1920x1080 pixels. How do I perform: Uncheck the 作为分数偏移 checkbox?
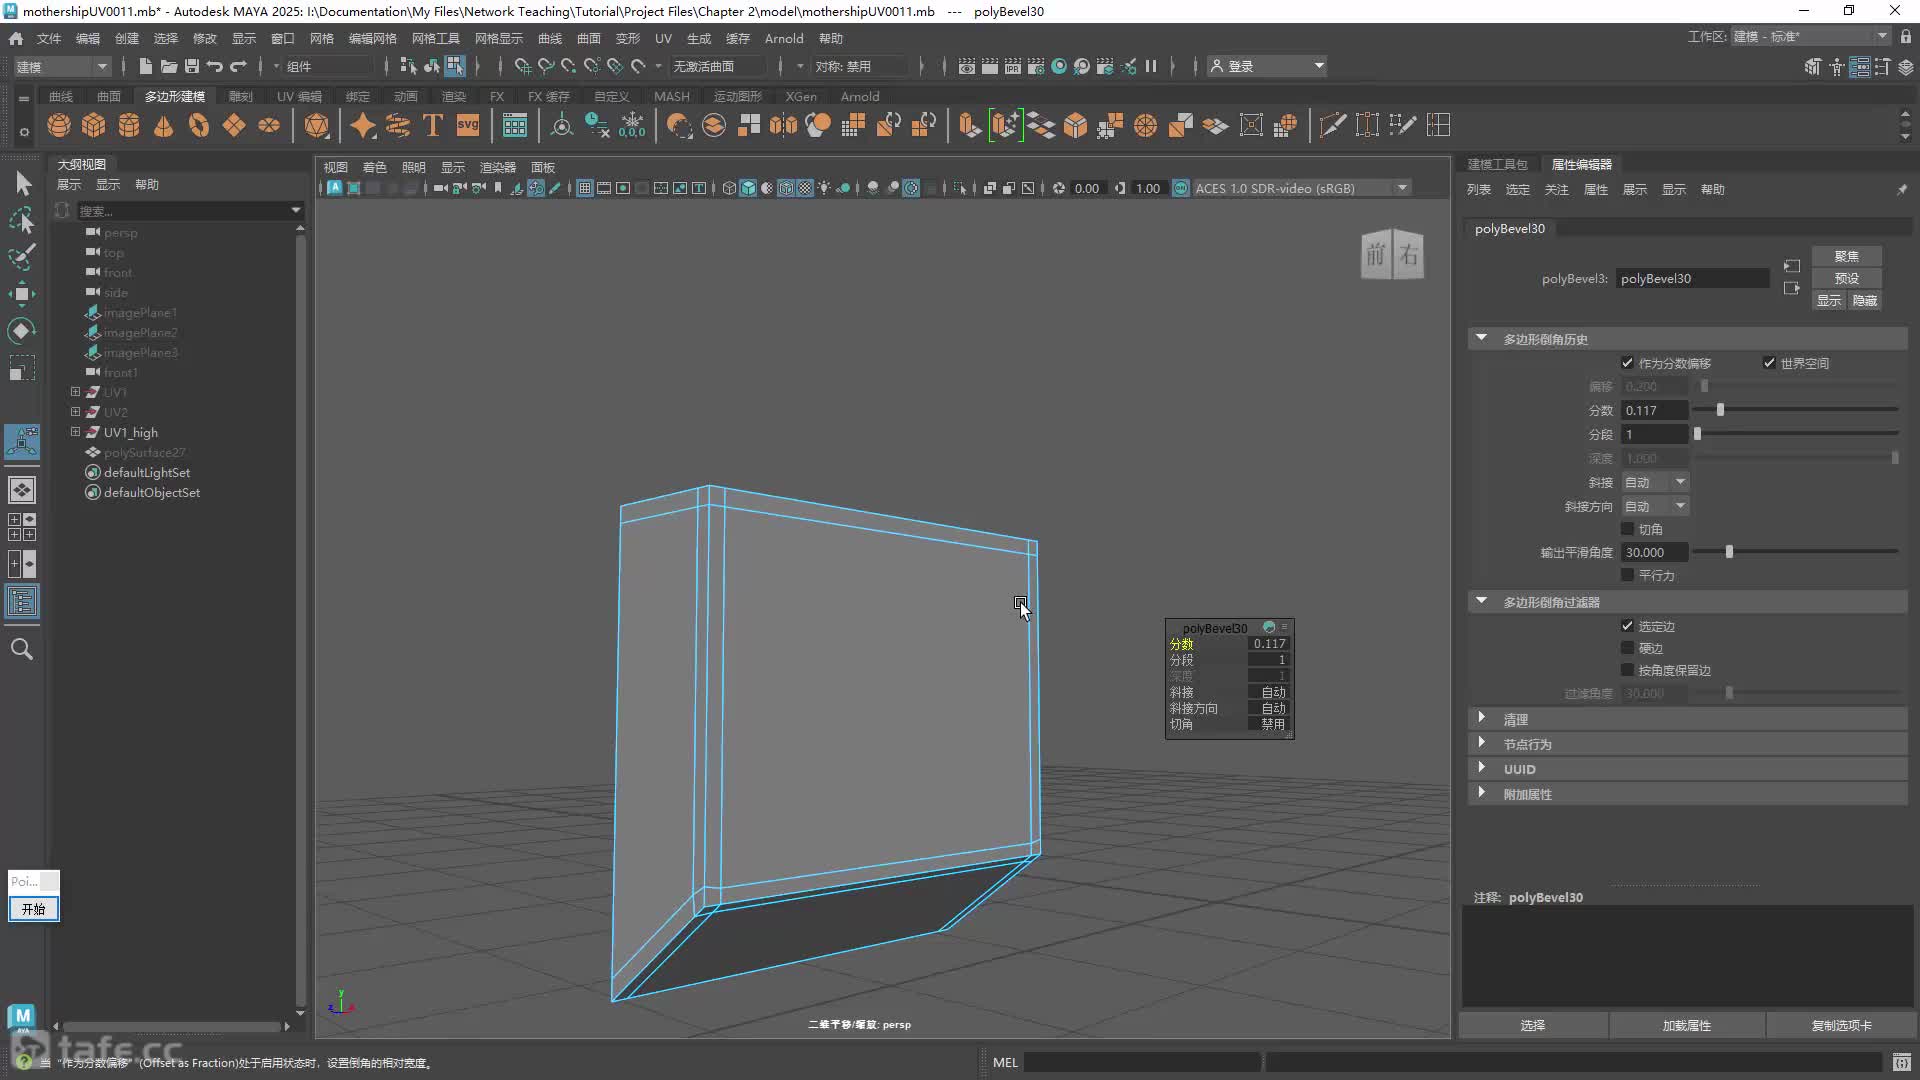pyautogui.click(x=1627, y=363)
